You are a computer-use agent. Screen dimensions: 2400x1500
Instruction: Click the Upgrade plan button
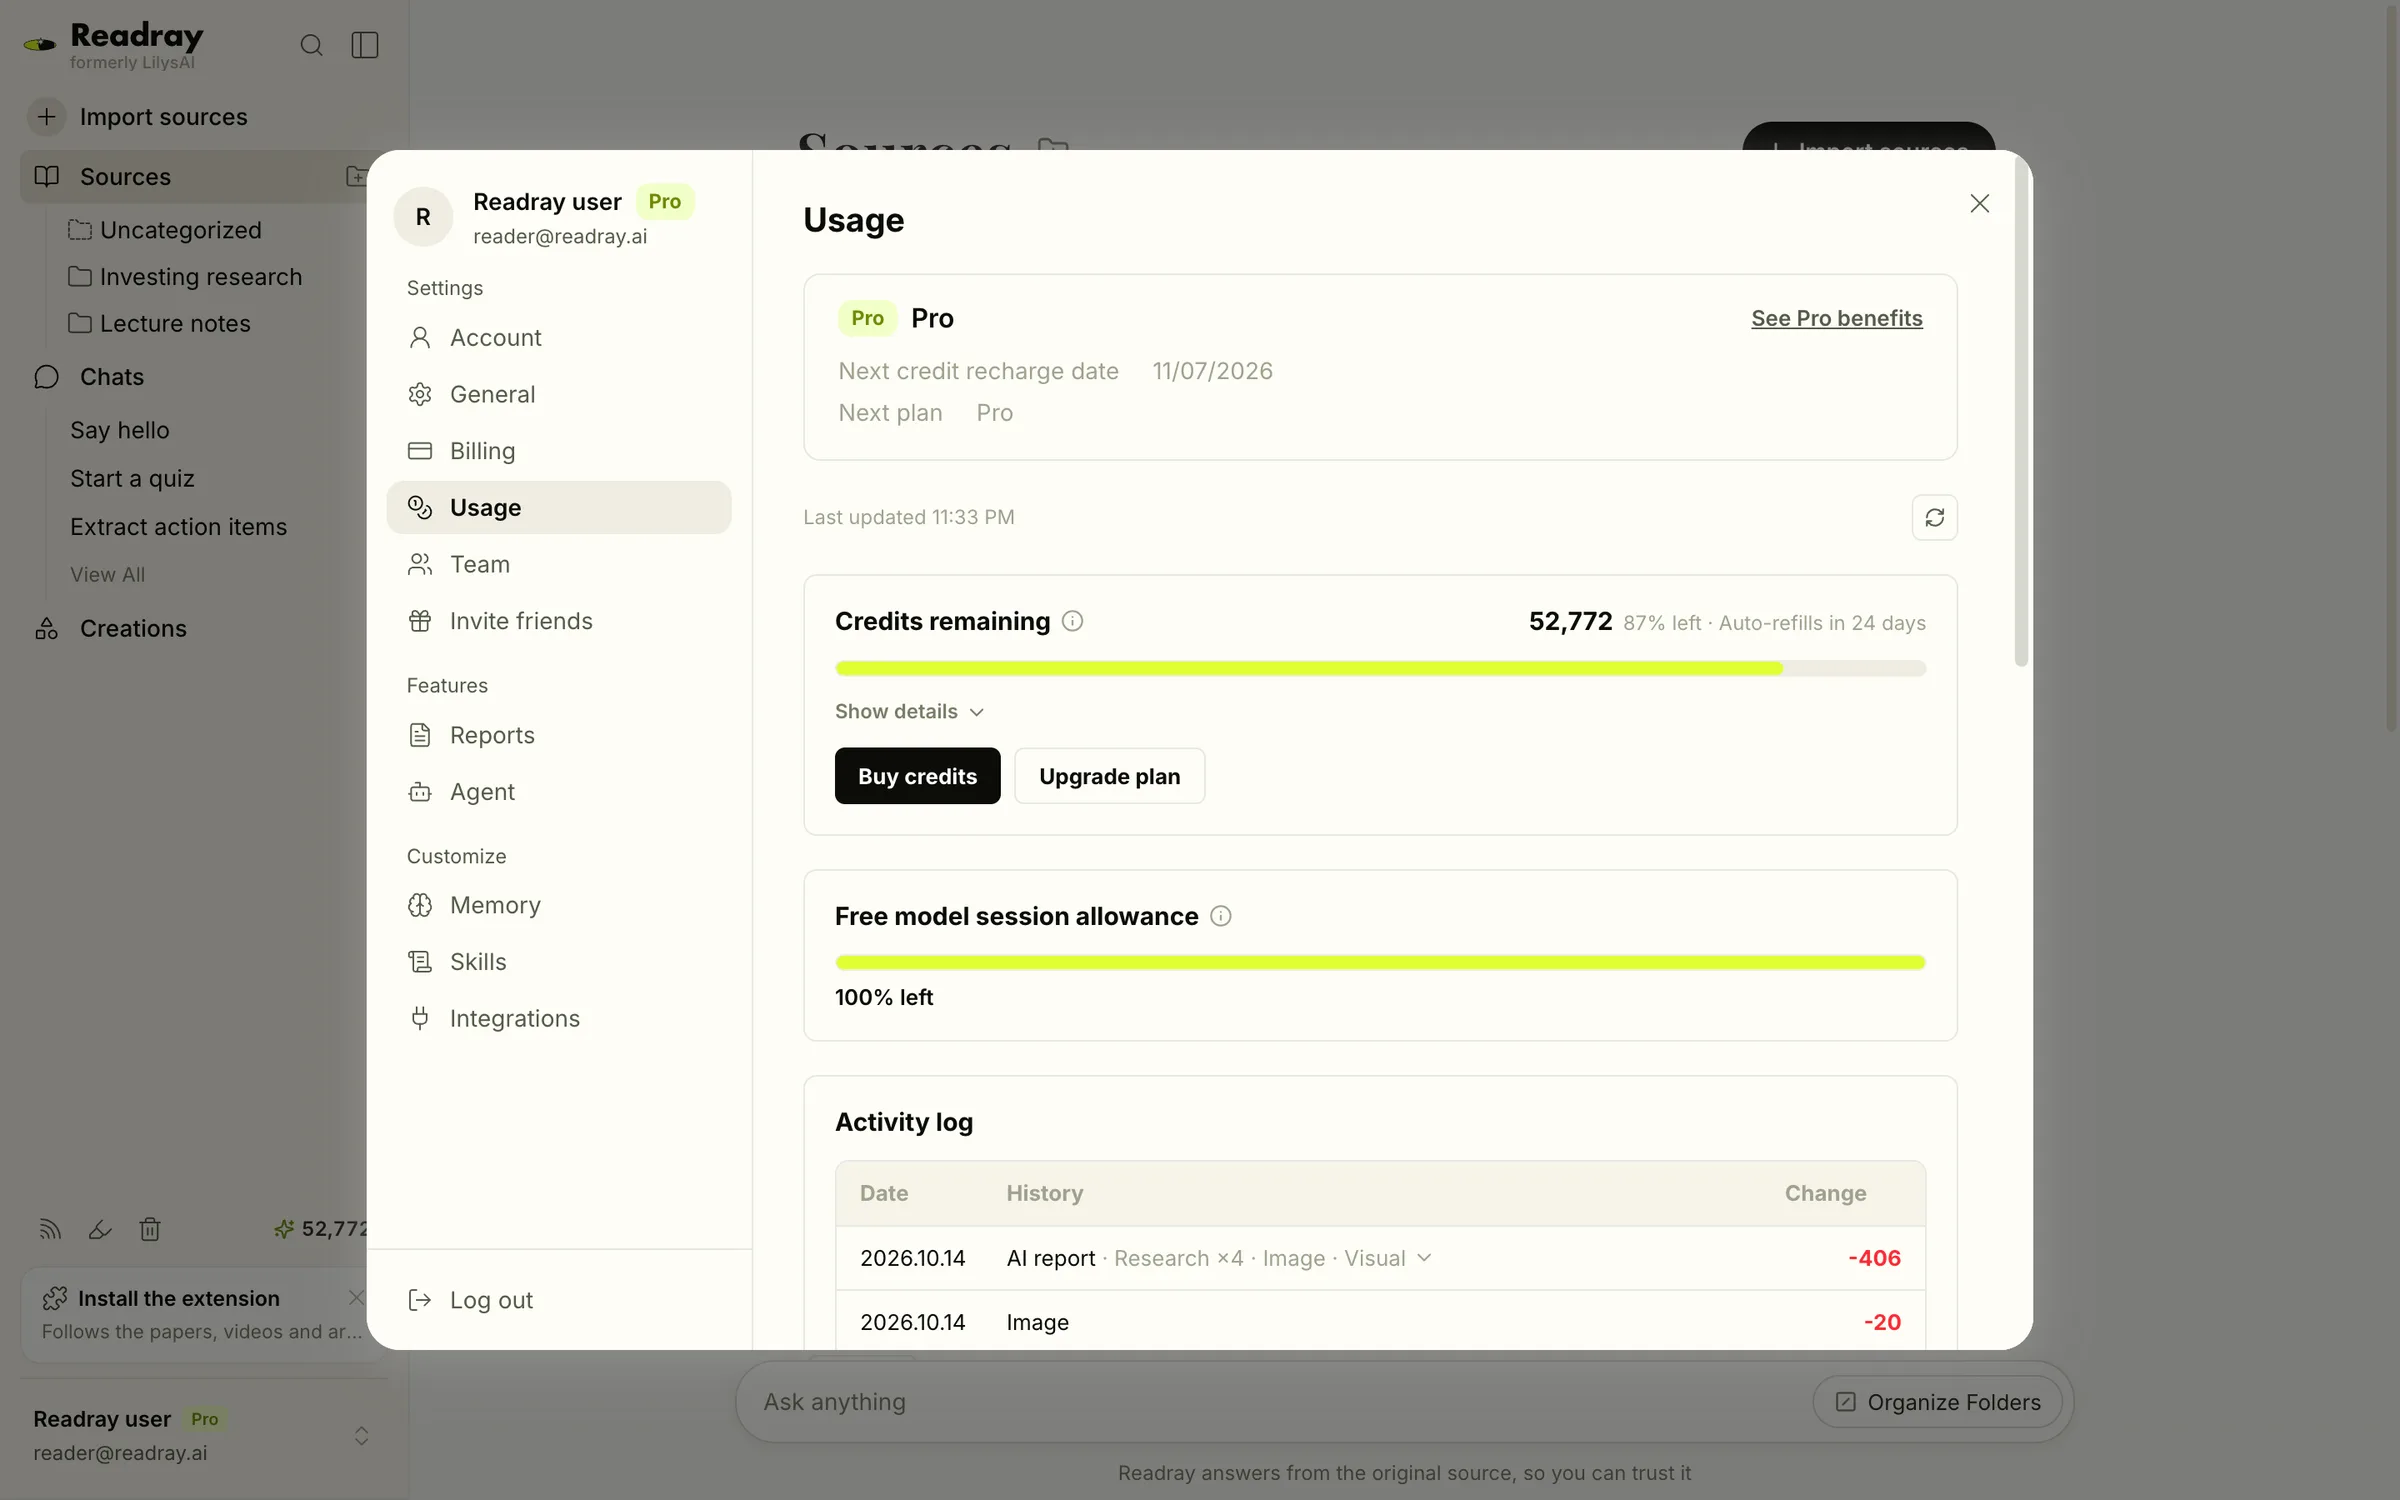coord(1109,776)
